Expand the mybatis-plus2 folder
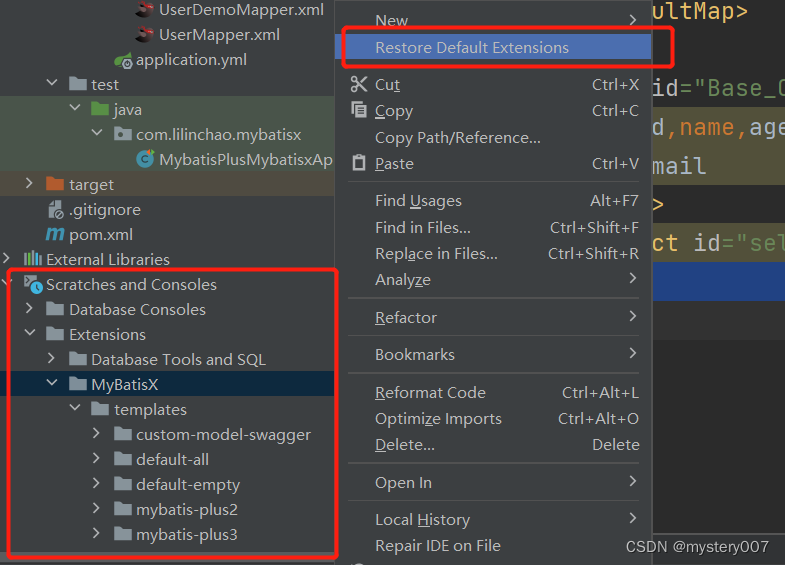The image size is (785, 565). point(96,509)
